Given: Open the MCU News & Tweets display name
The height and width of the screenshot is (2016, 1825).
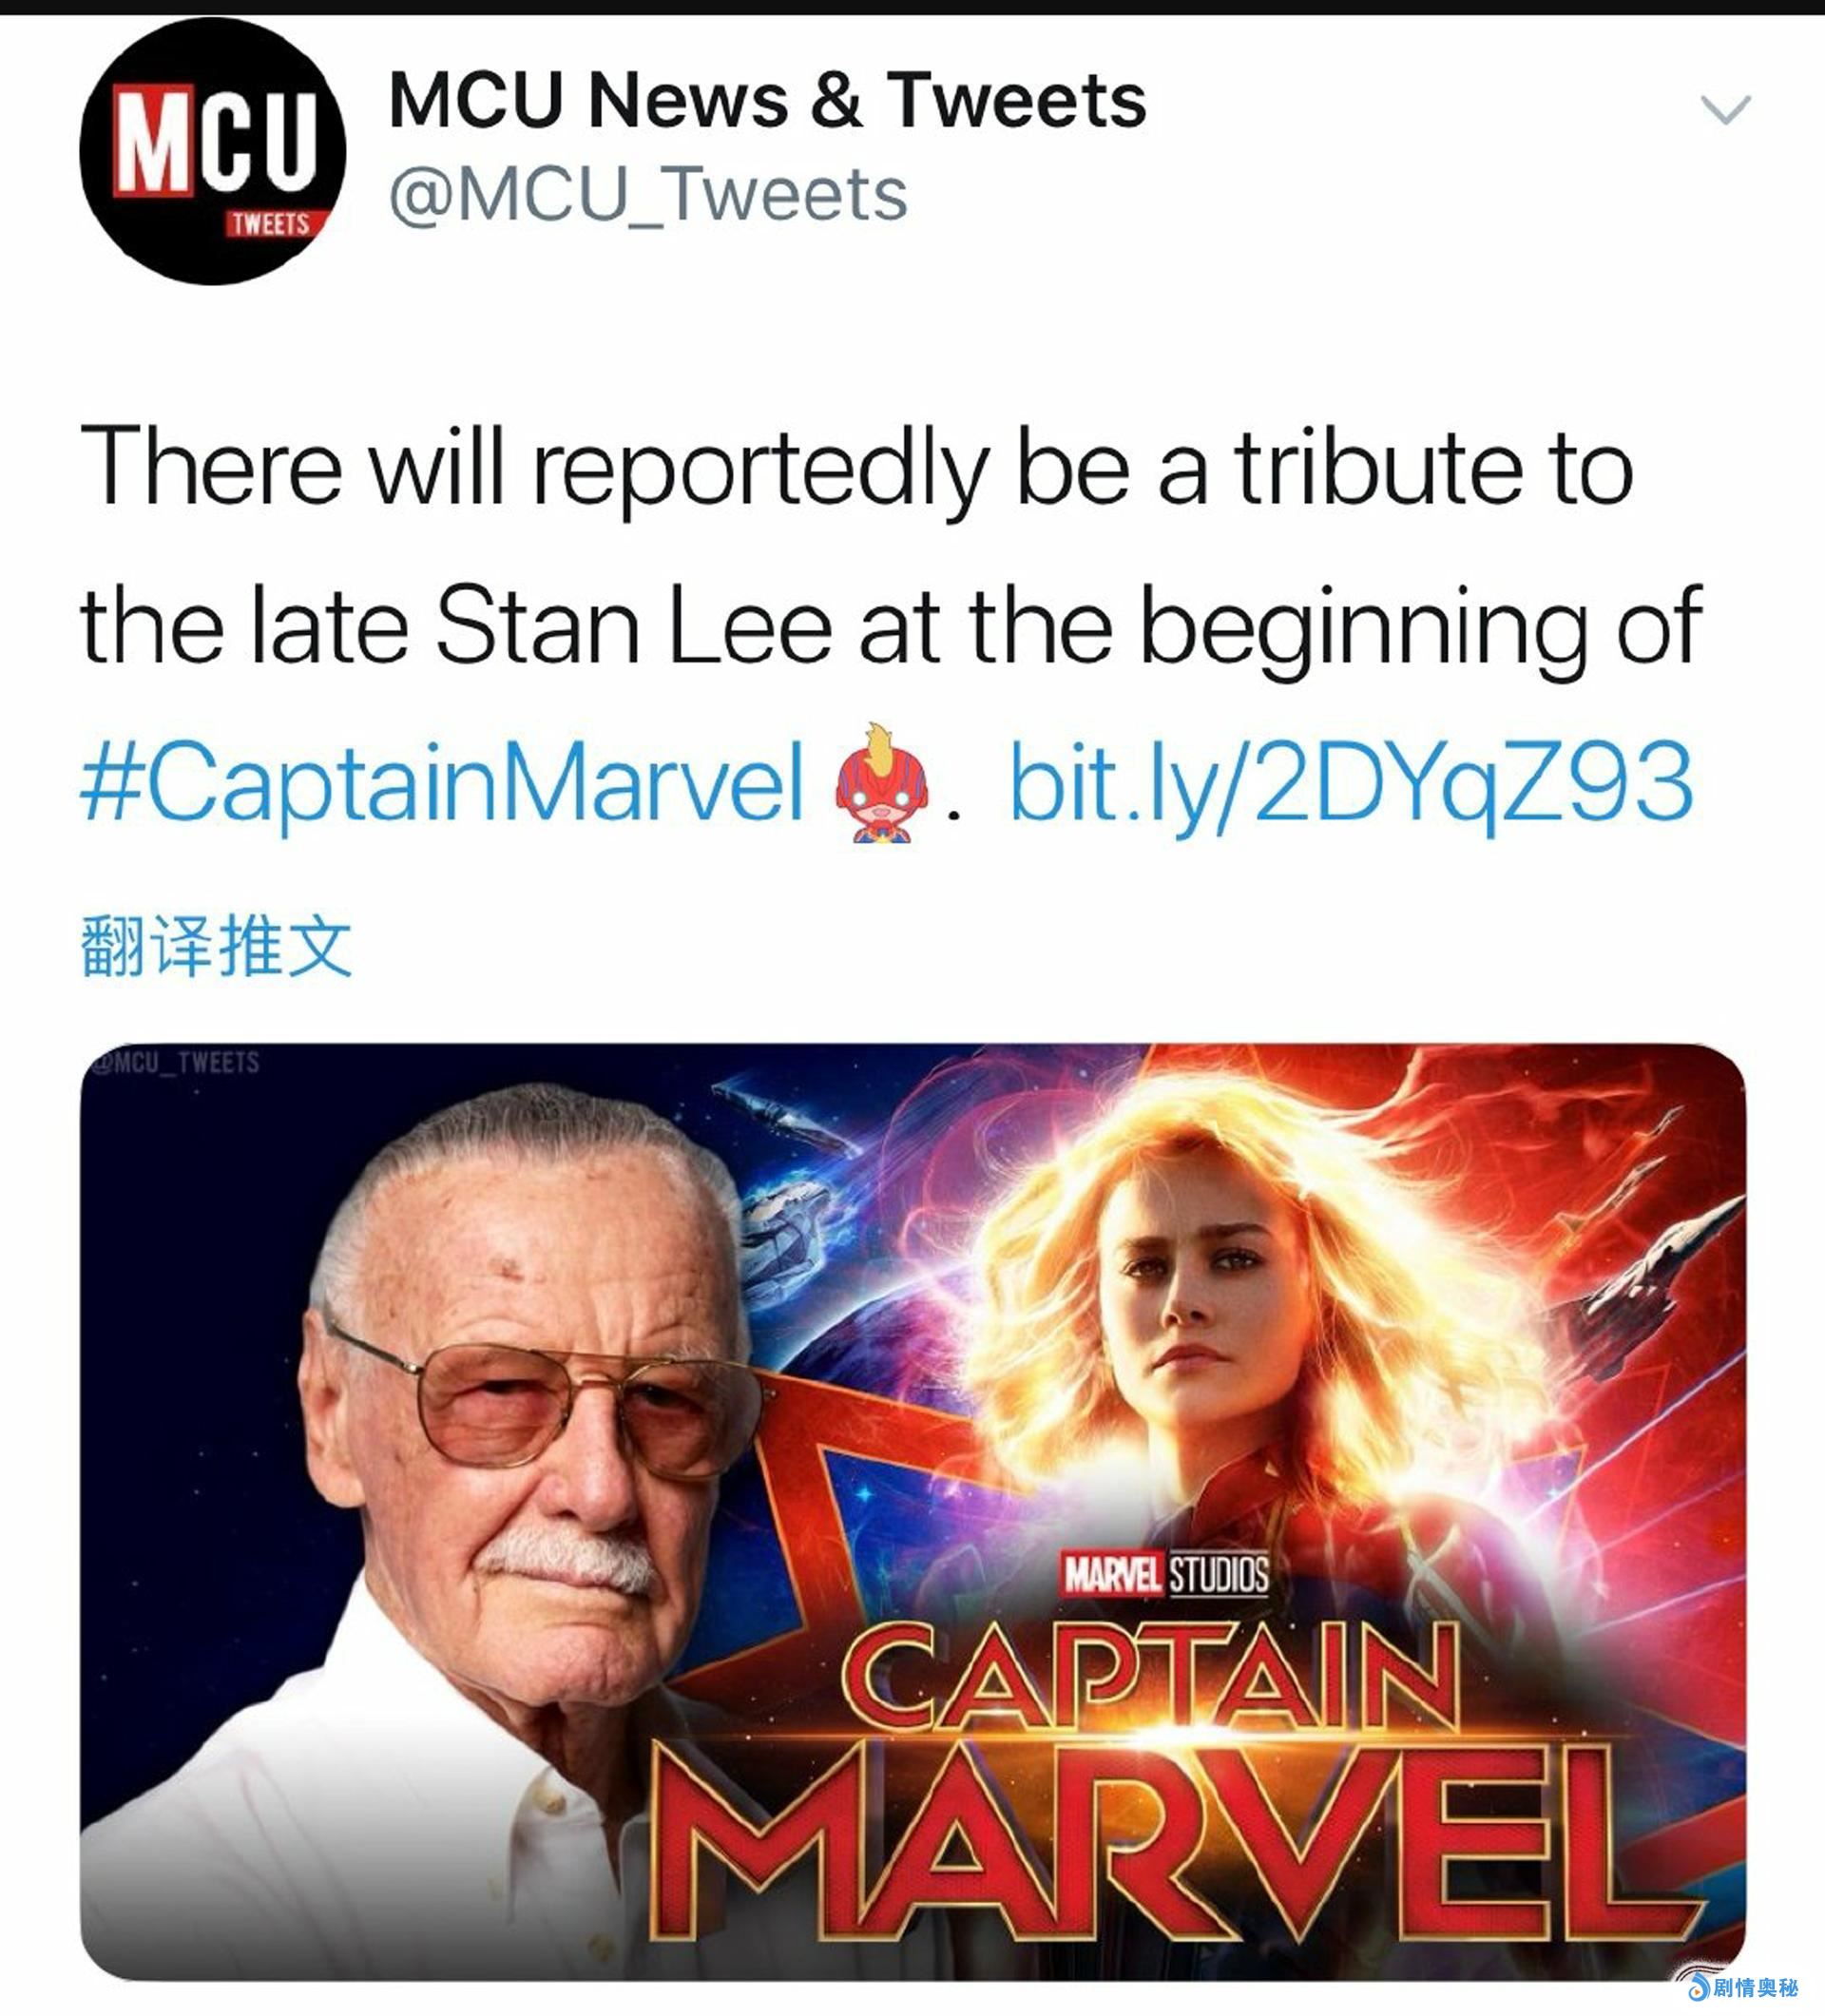Looking at the screenshot, I should tap(767, 100).
